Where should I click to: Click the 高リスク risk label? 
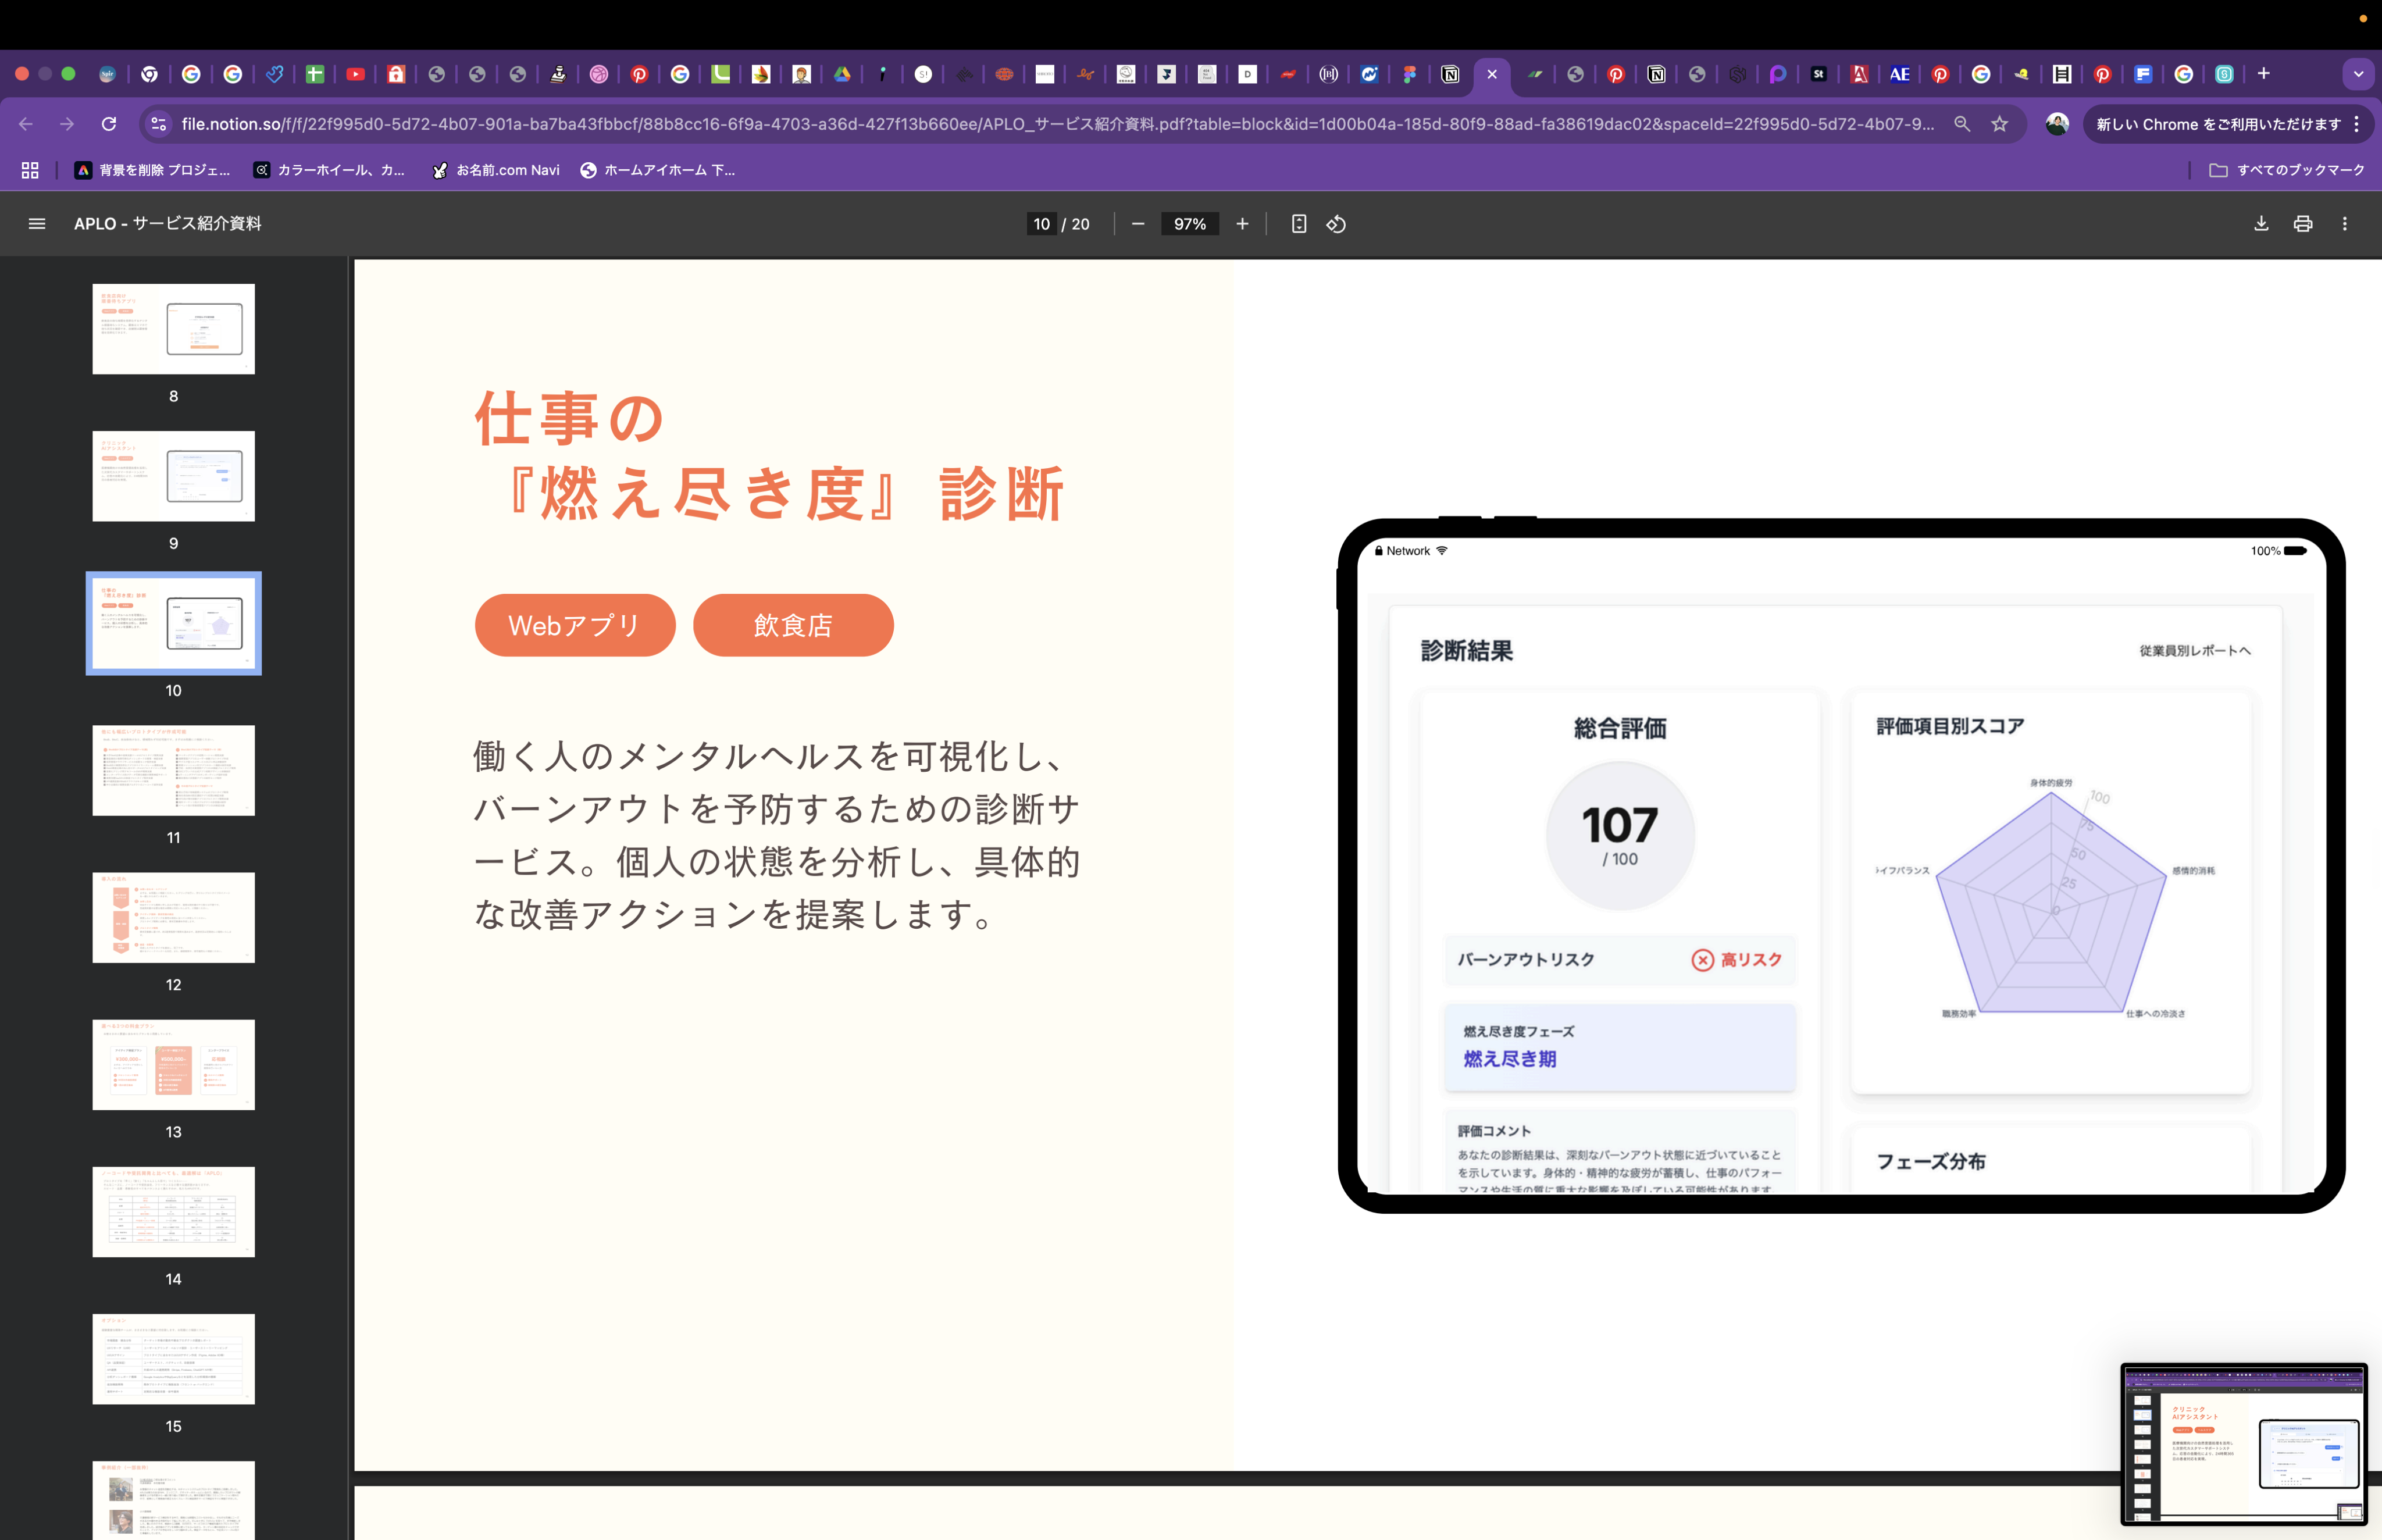click(x=1737, y=960)
